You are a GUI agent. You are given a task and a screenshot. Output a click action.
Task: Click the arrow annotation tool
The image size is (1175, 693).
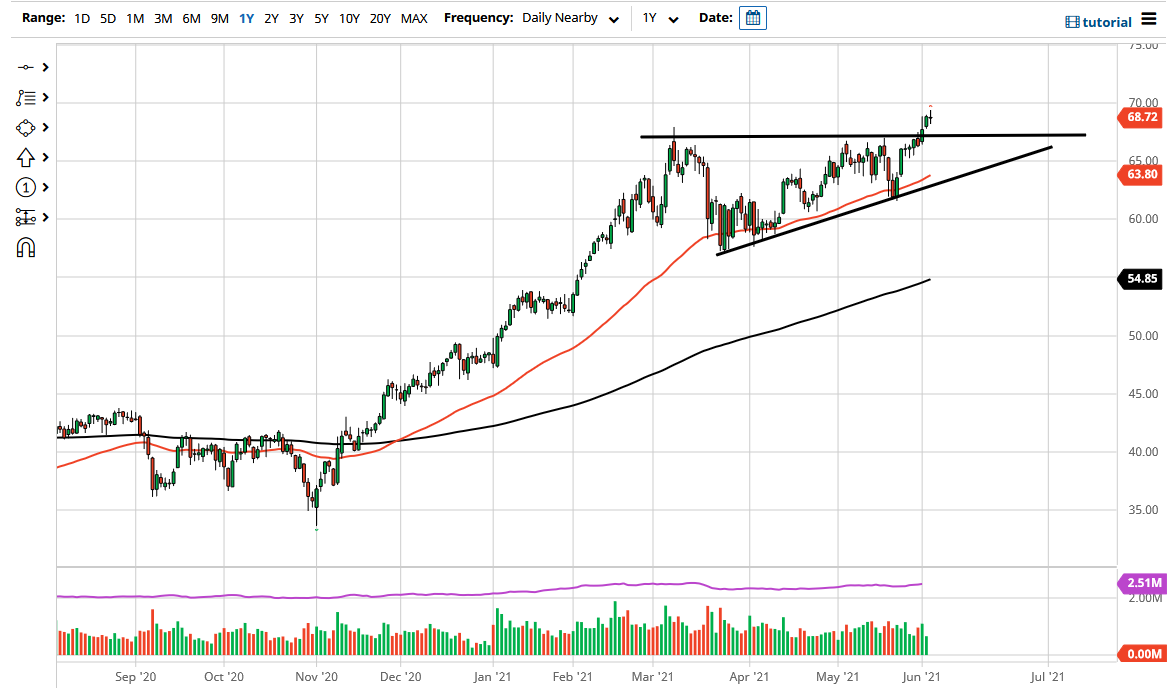click(25, 157)
